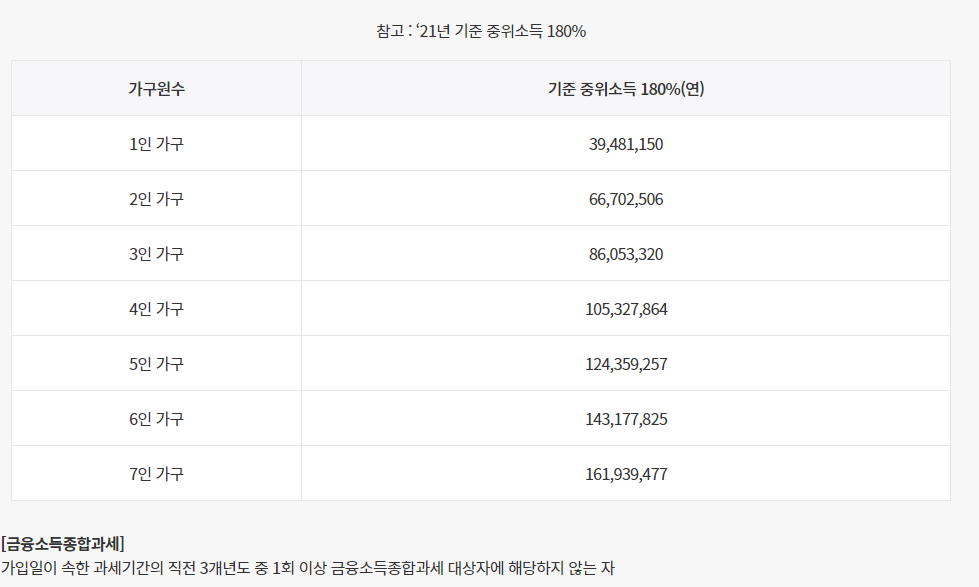Viewport: 979px width, 587px height.
Task: Select the 7인 가구 row label
Action: coord(155,473)
